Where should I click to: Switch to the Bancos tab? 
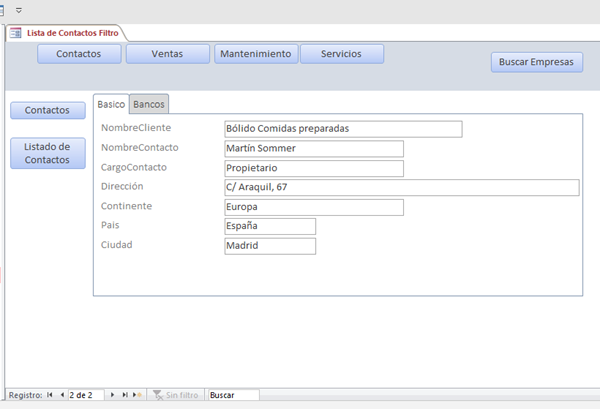(149, 104)
